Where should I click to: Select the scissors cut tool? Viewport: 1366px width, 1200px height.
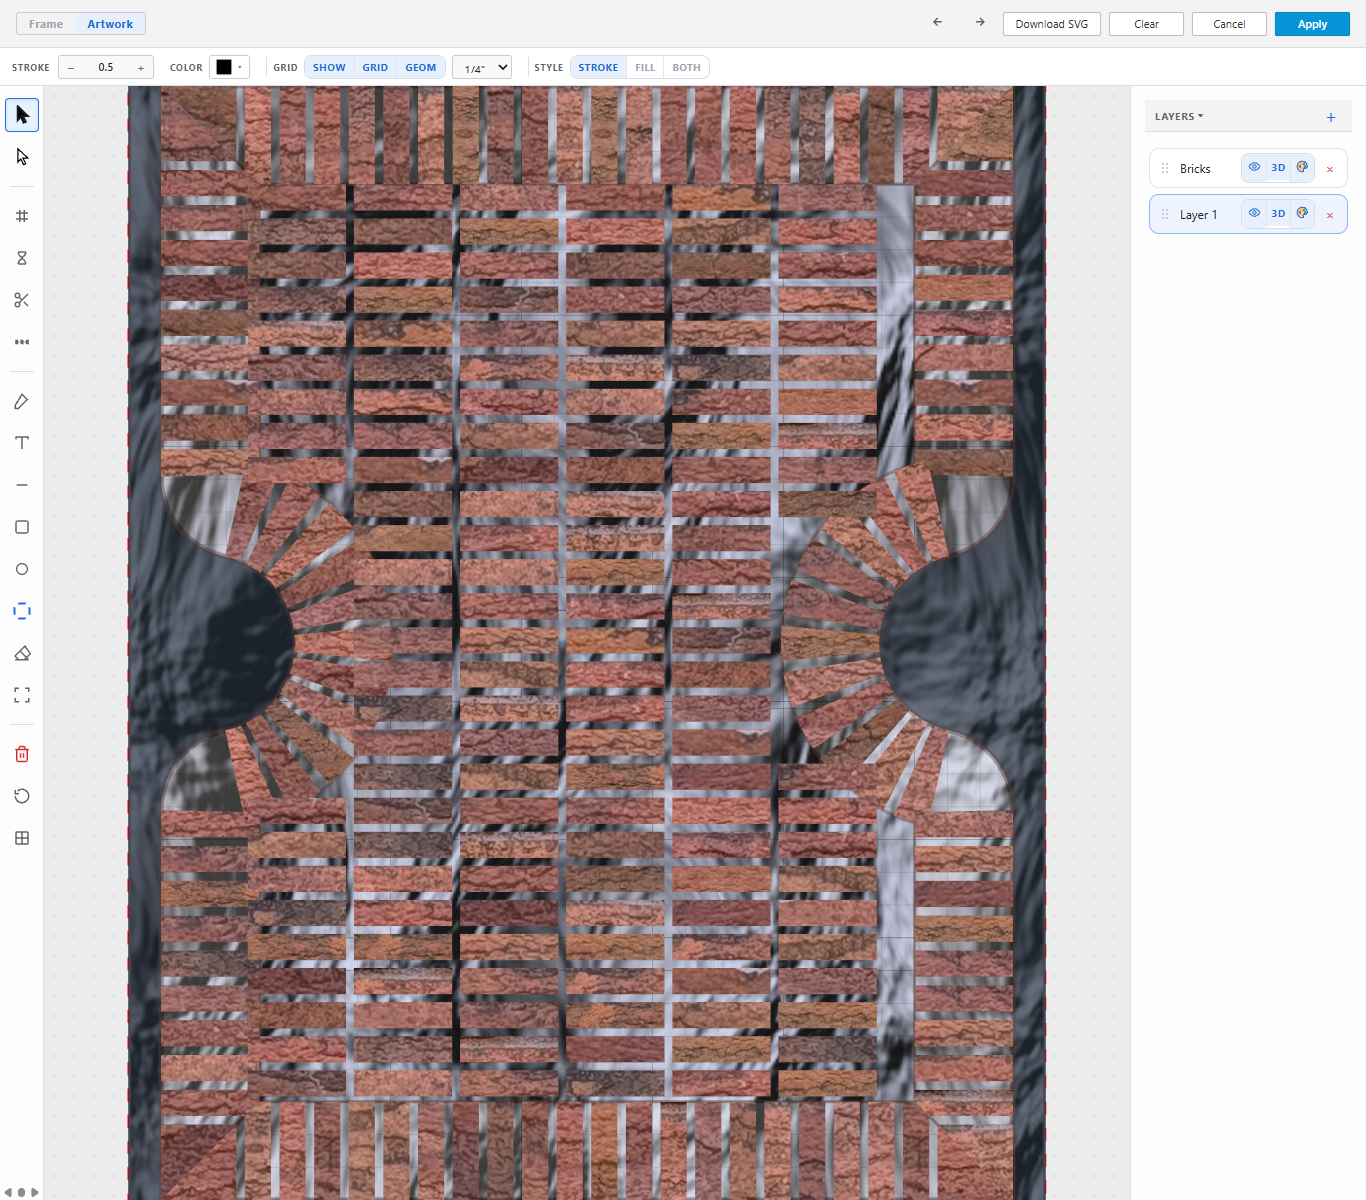point(22,300)
